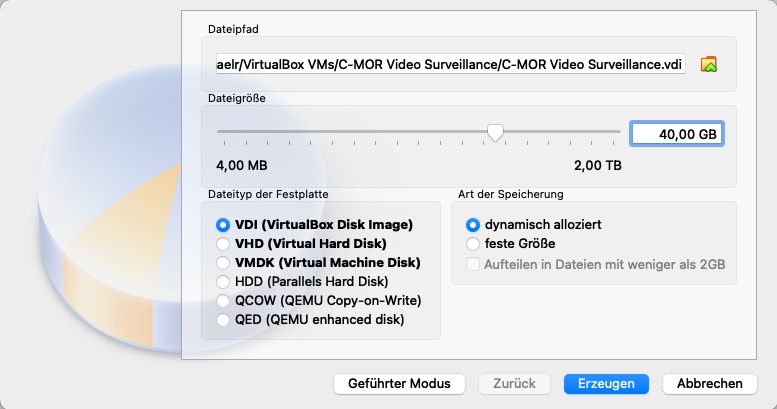777x409 pixels.
Task: Click the Dateipfad text field
Action: point(450,65)
